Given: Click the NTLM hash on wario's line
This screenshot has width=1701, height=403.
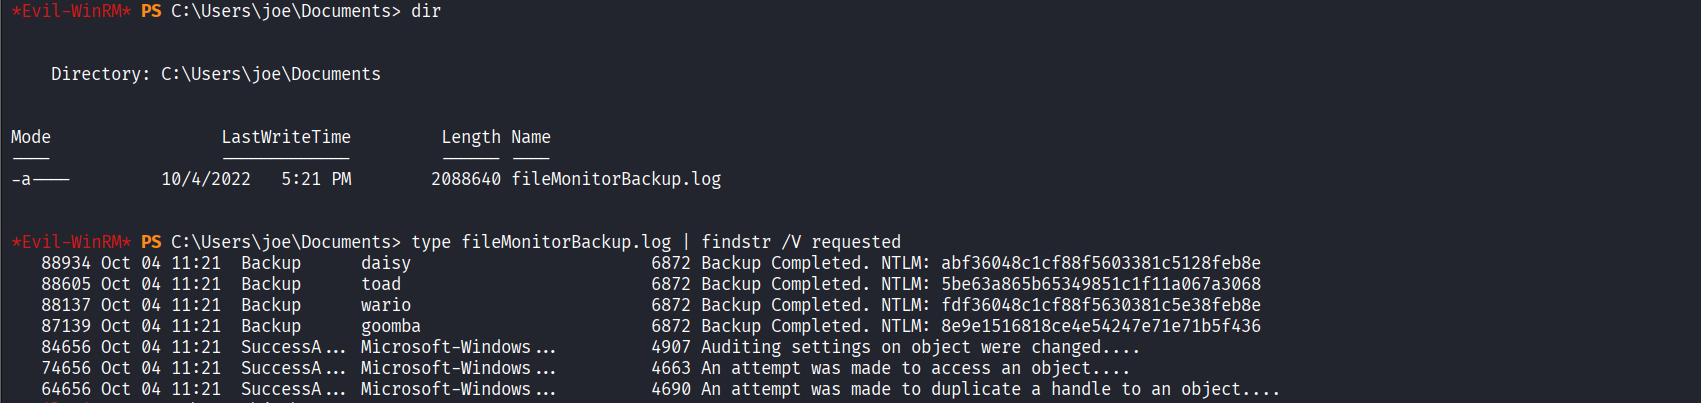Looking at the screenshot, I should 1100,305.
